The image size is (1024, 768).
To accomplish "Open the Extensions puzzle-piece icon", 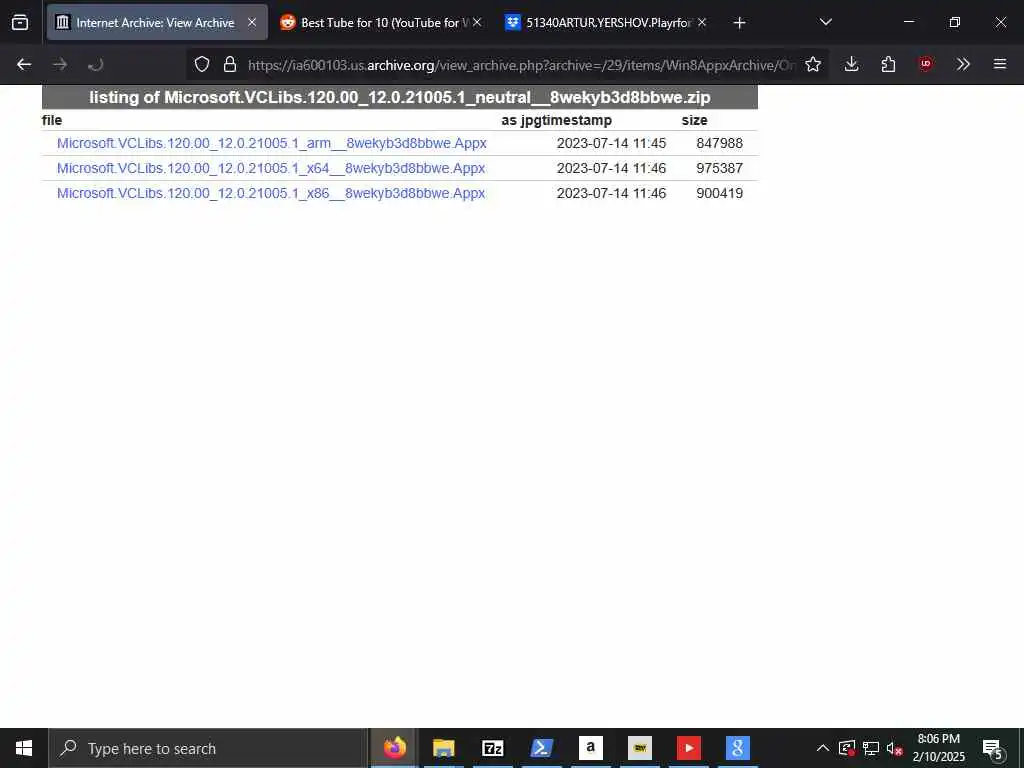I will 888,65.
